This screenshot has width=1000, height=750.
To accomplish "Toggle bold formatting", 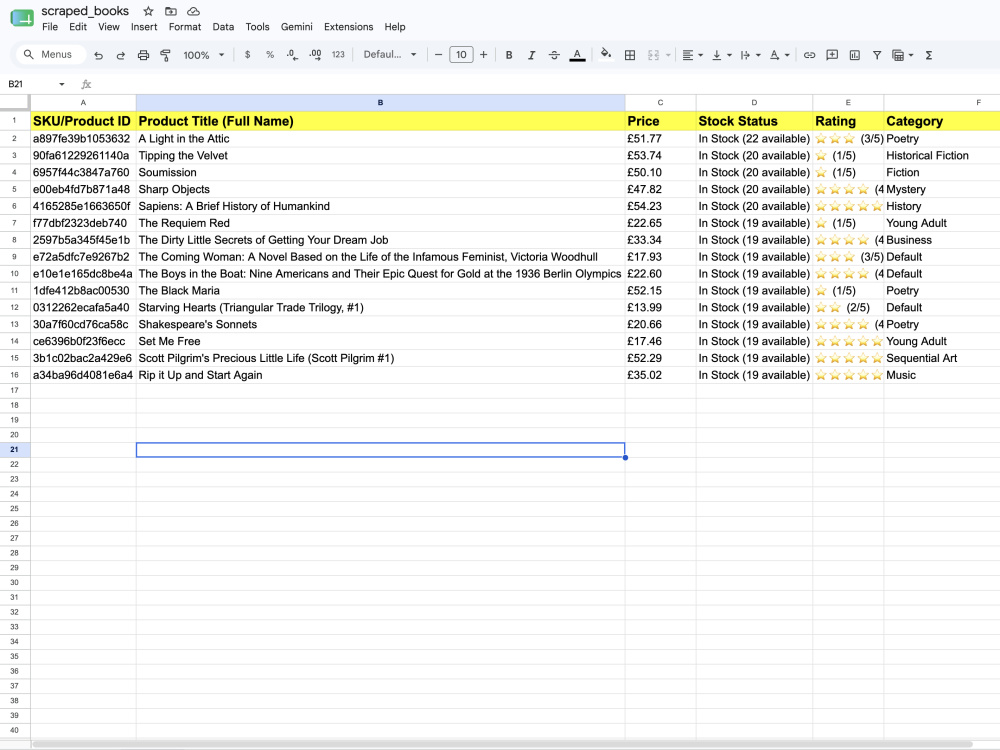I will point(509,55).
